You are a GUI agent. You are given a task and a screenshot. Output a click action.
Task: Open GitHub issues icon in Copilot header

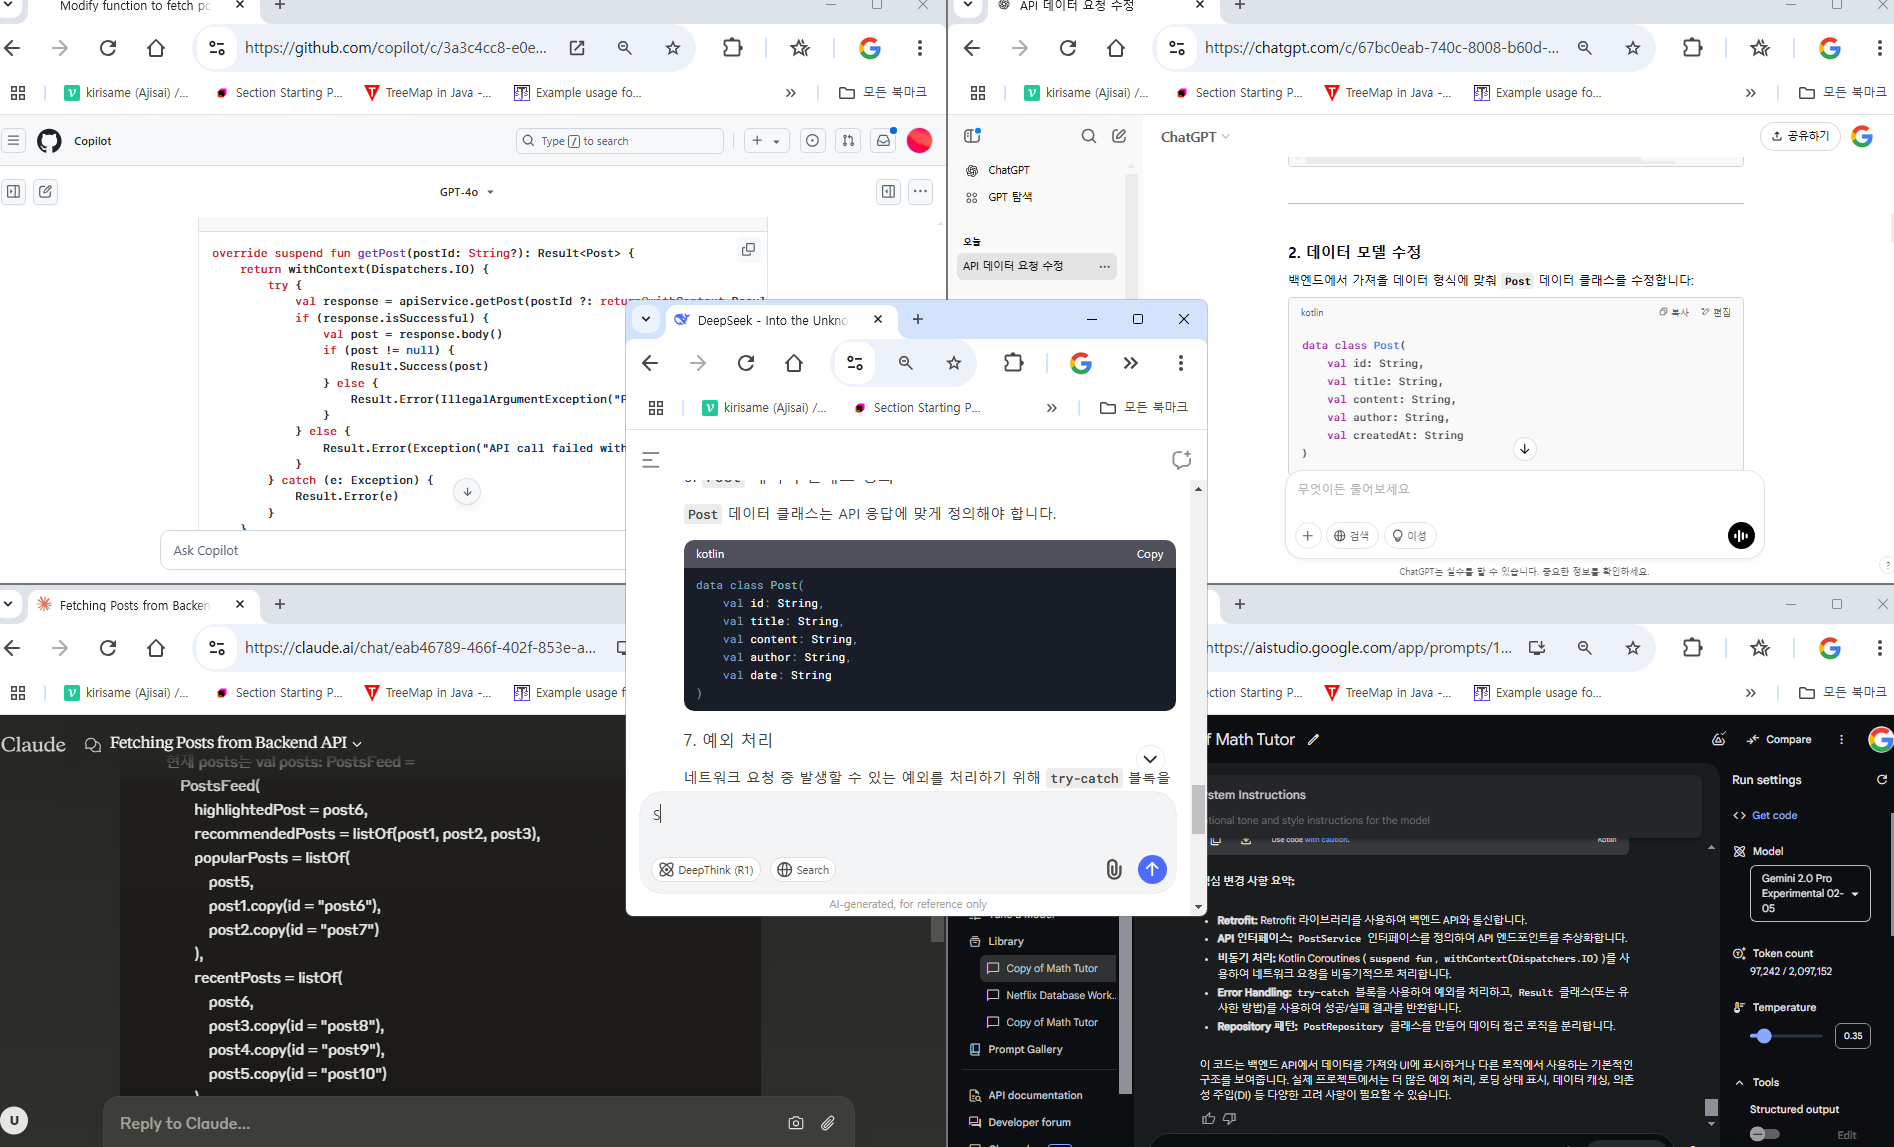[x=812, y=141]
